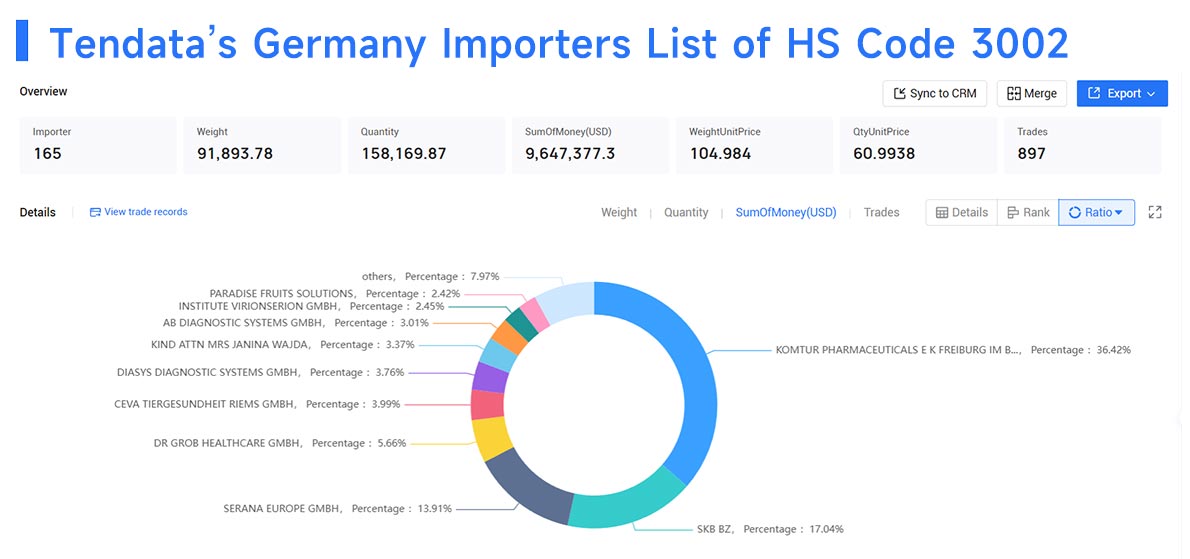Click the DR GROB HEALTHCARE GMBH label
Viewport: 1190px width, 559px height.
[279, 443]
